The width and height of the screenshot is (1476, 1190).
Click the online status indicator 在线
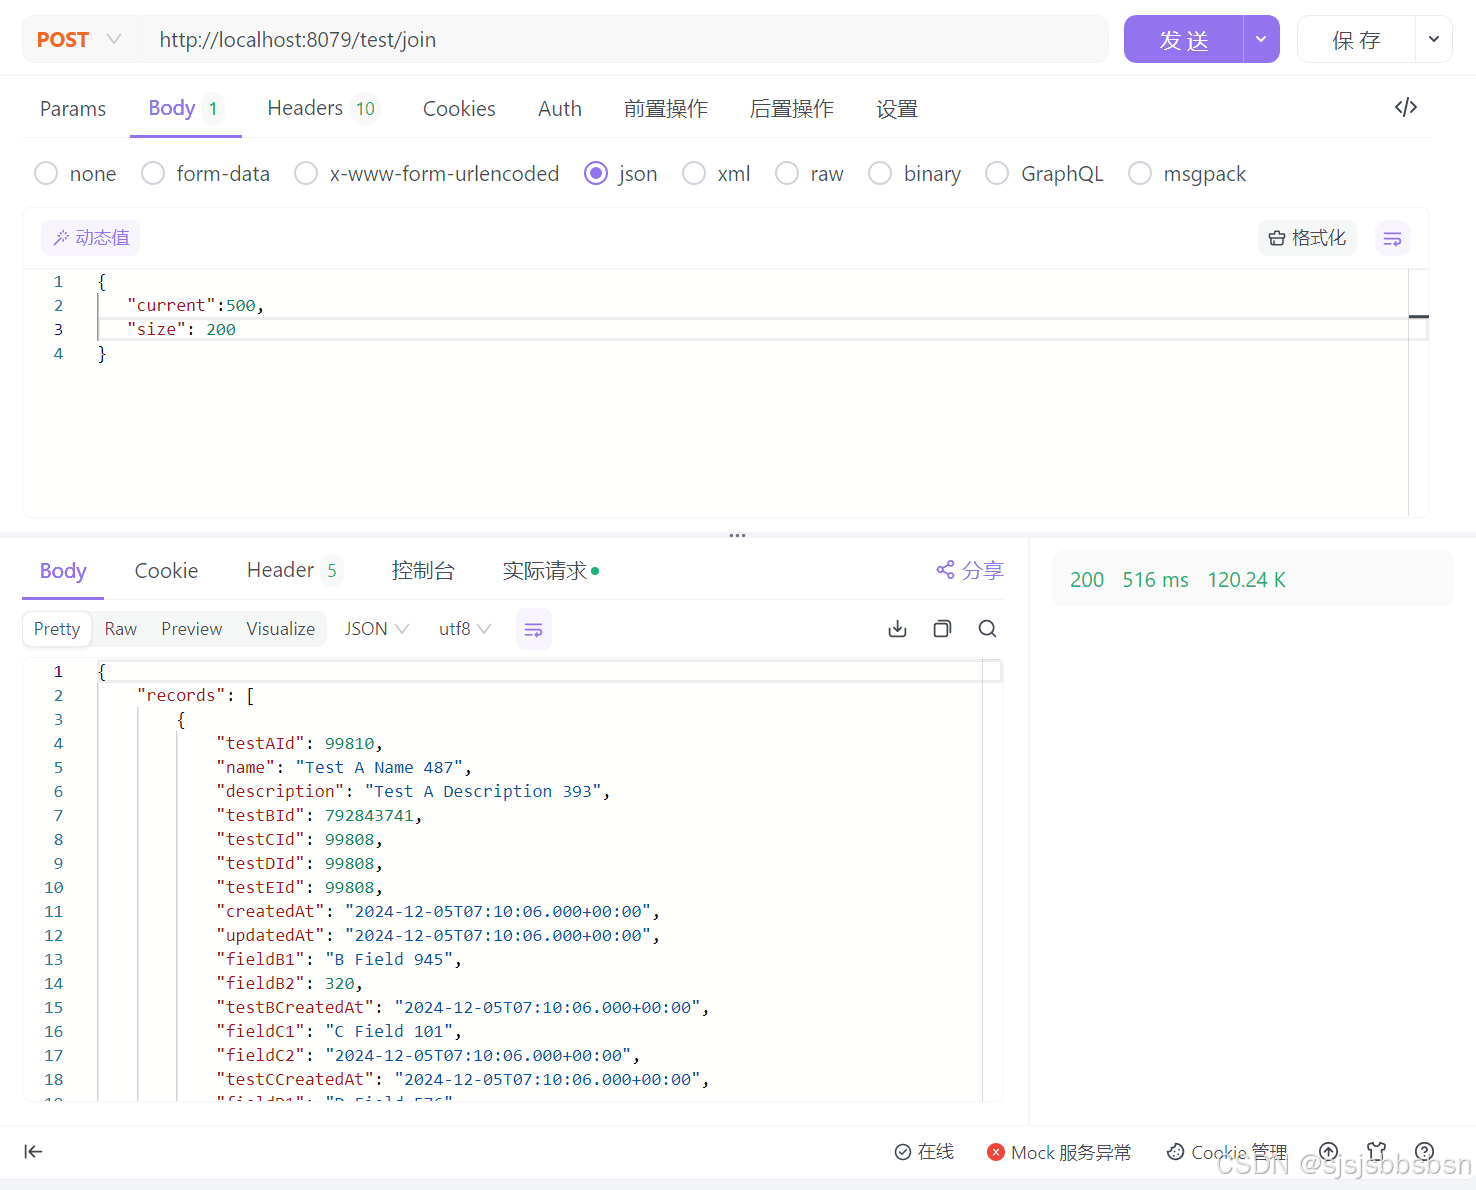pos(924,1152)
